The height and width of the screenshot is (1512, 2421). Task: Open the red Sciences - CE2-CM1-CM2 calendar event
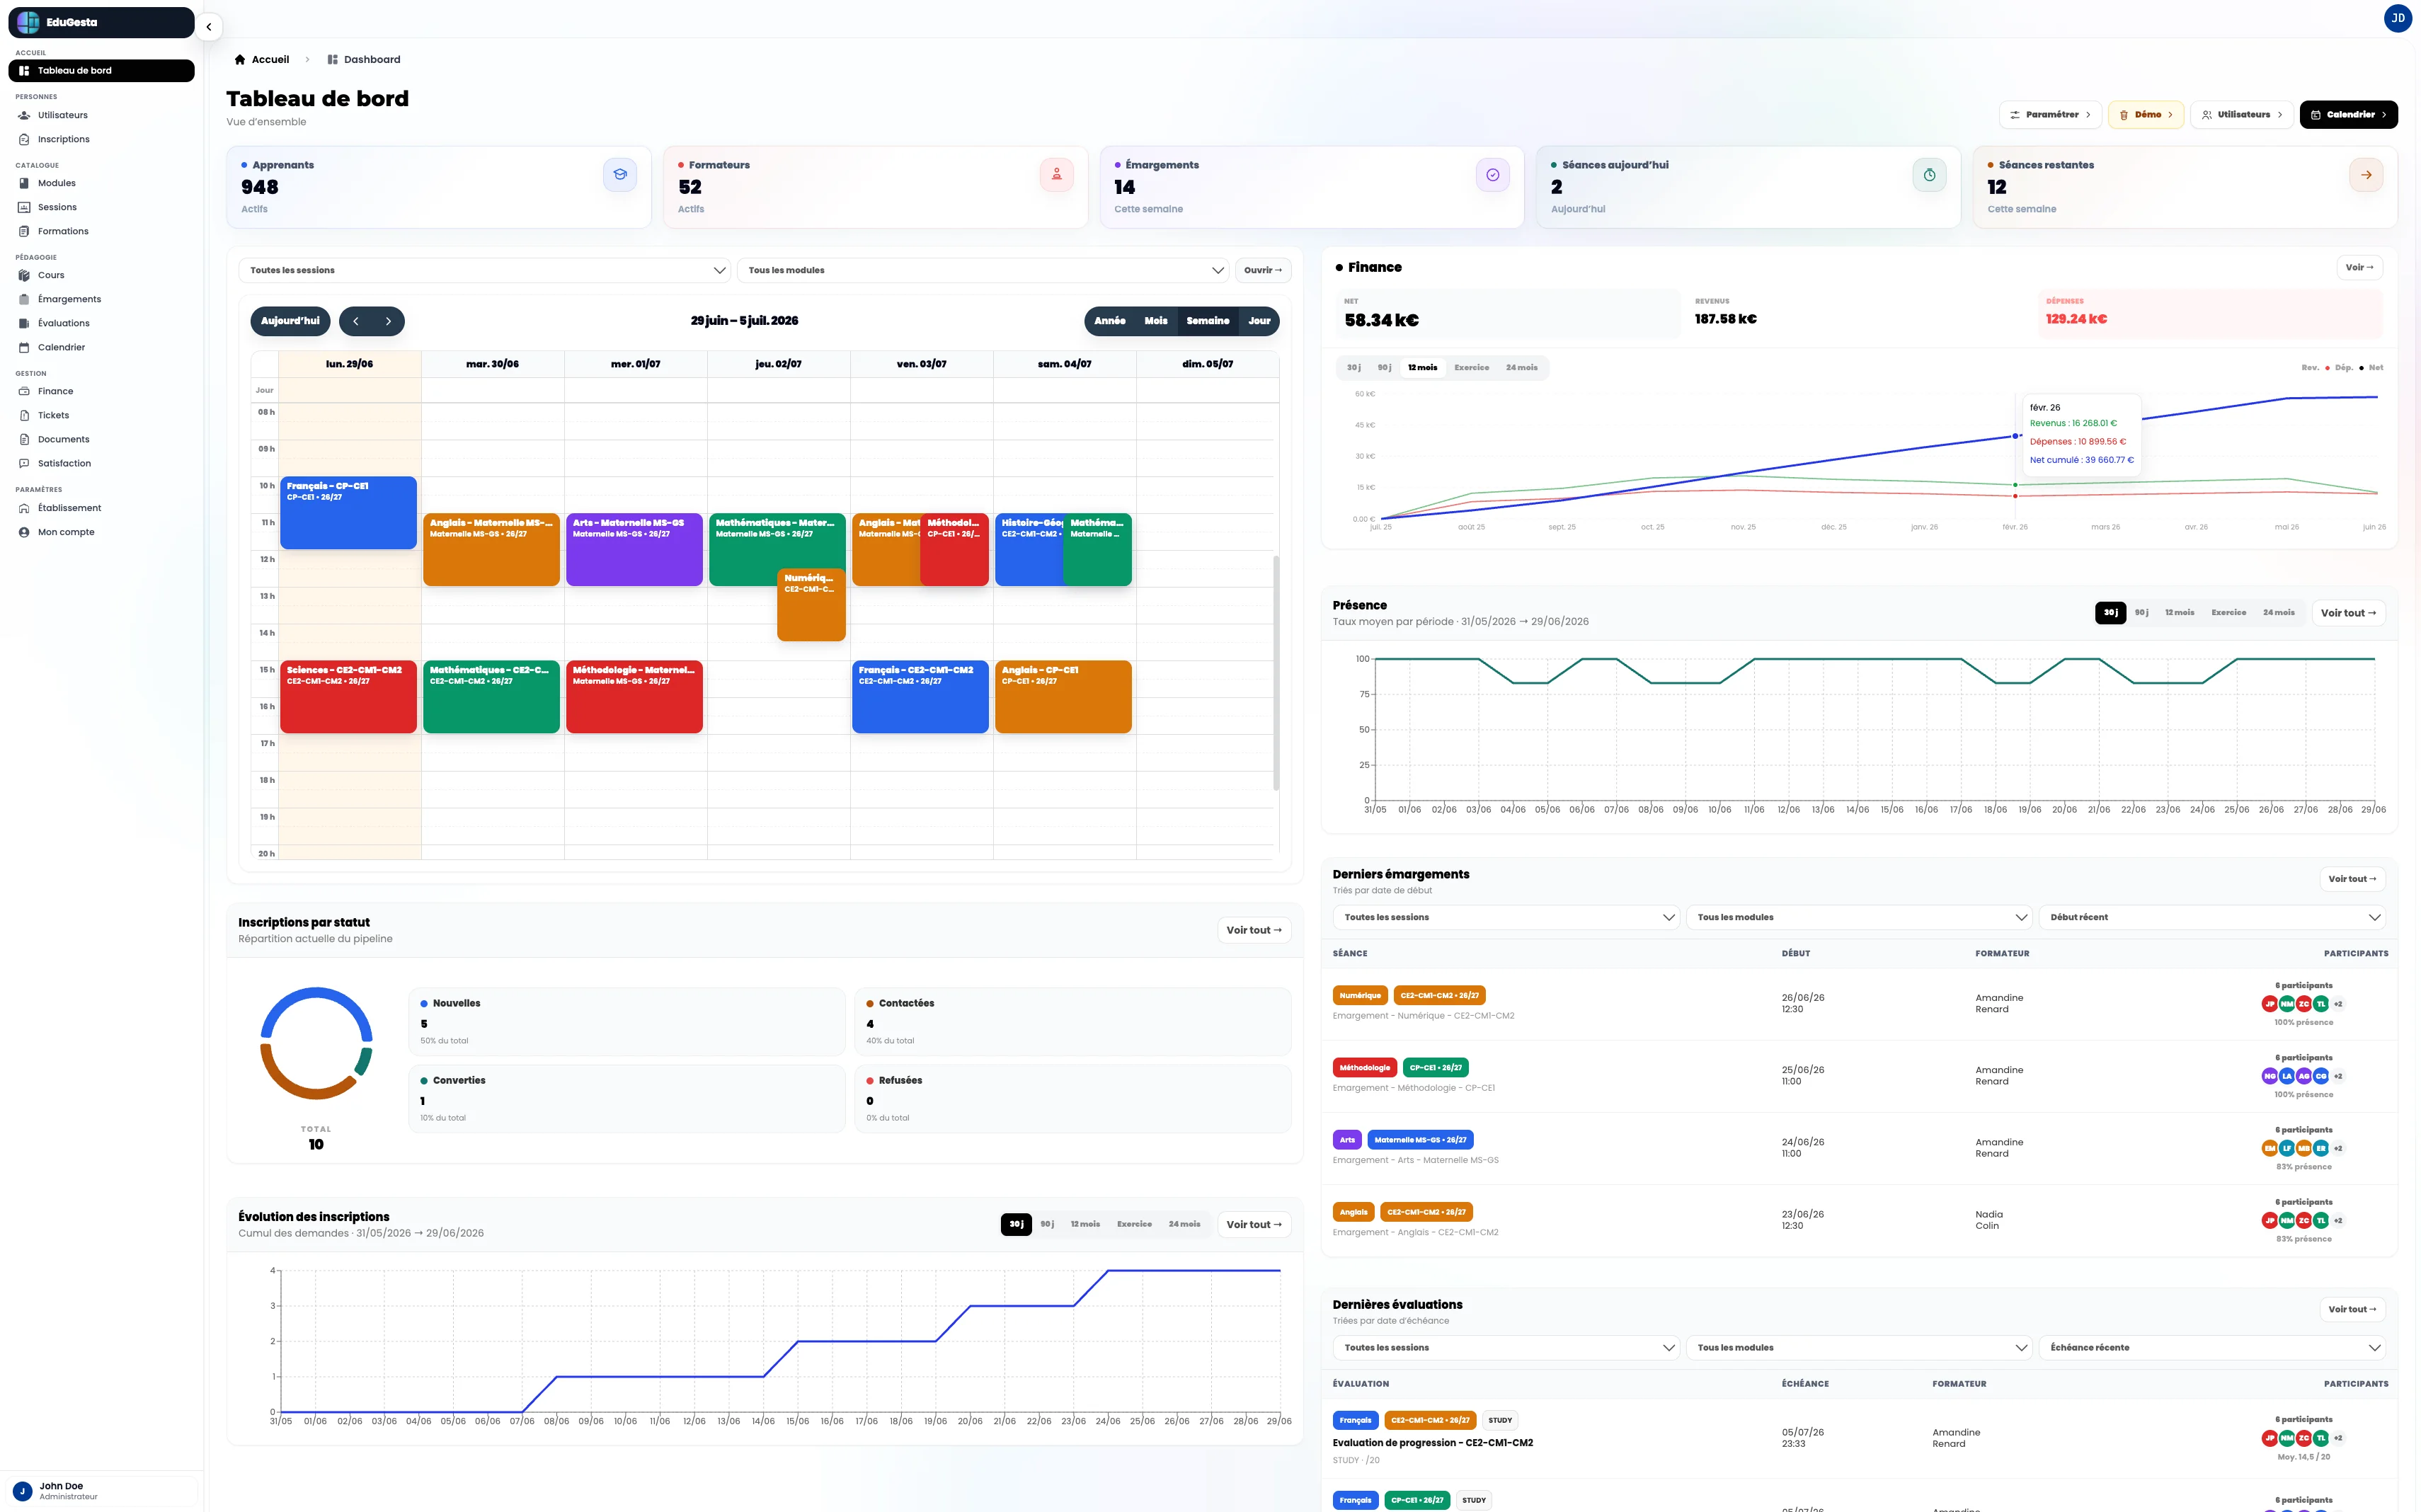(348, 697)
